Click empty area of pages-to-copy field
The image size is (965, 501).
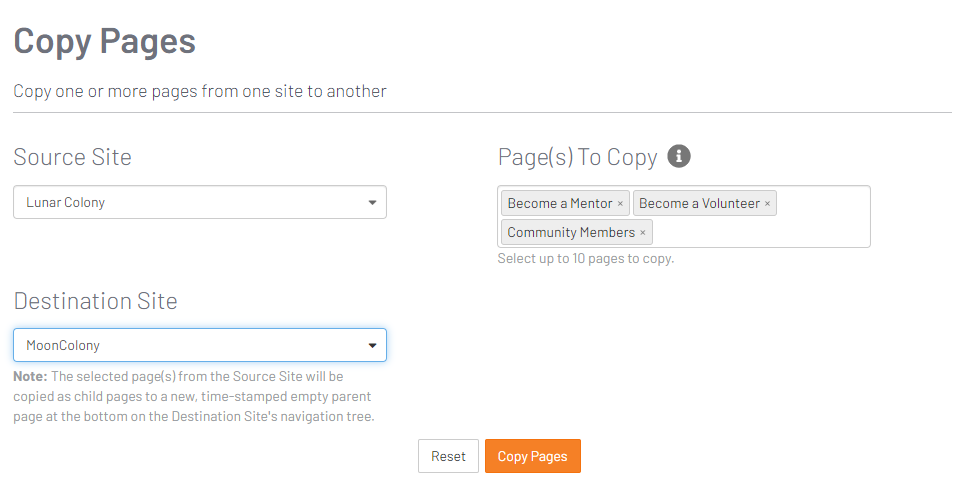coord(760,233)
